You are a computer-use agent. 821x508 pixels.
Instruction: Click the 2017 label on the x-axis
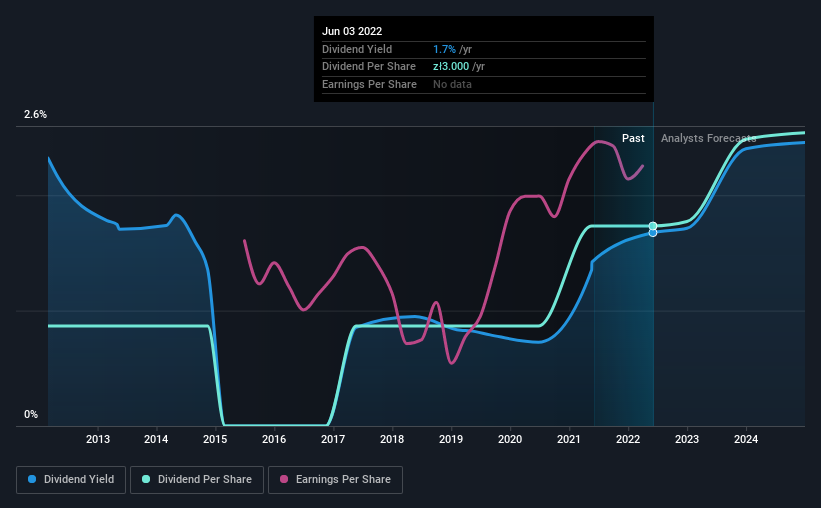tap(333, 439)
